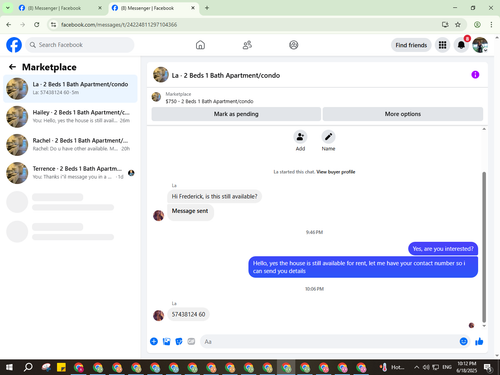Open a new browser tab
500x375 pixels.
207,8
